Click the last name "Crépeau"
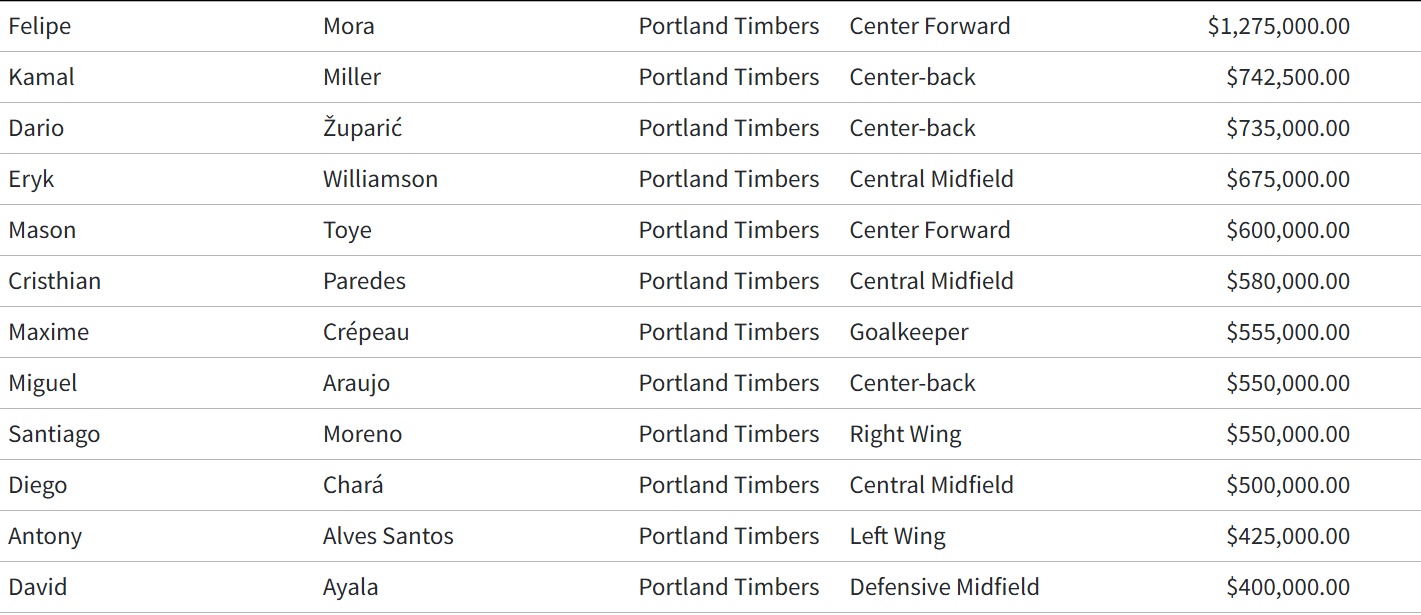This screenshot has height=615, width=1421. point(366,332)
